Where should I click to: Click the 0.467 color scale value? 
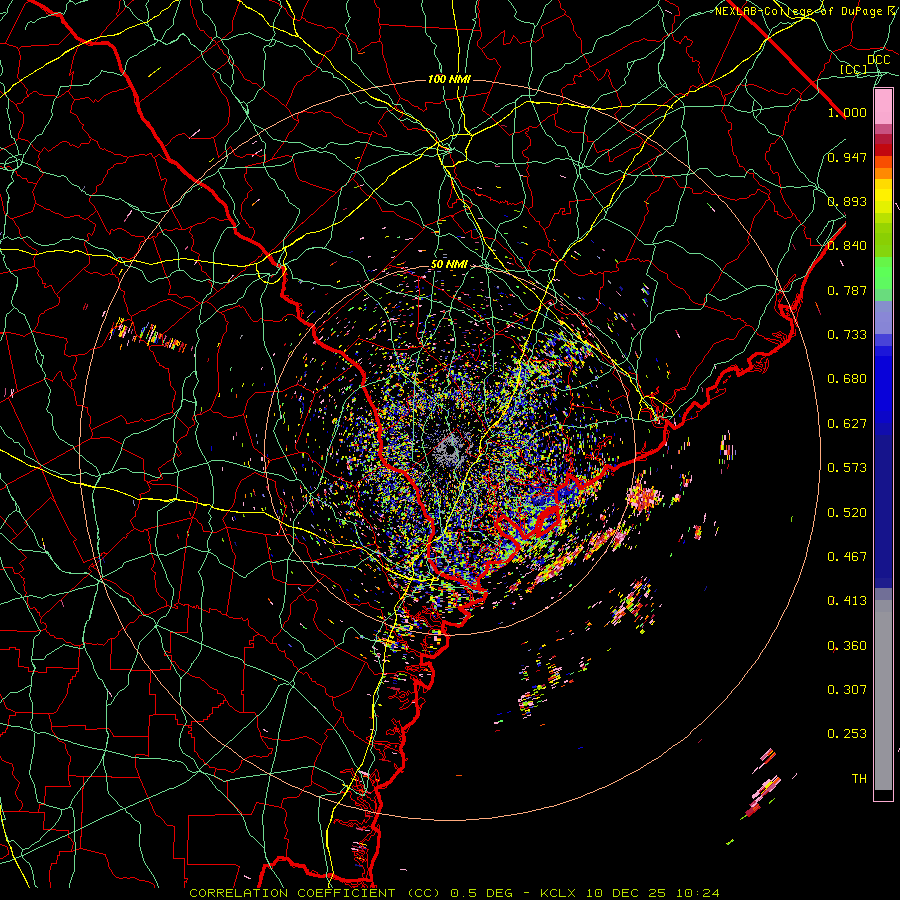click(x=847, y=556)
